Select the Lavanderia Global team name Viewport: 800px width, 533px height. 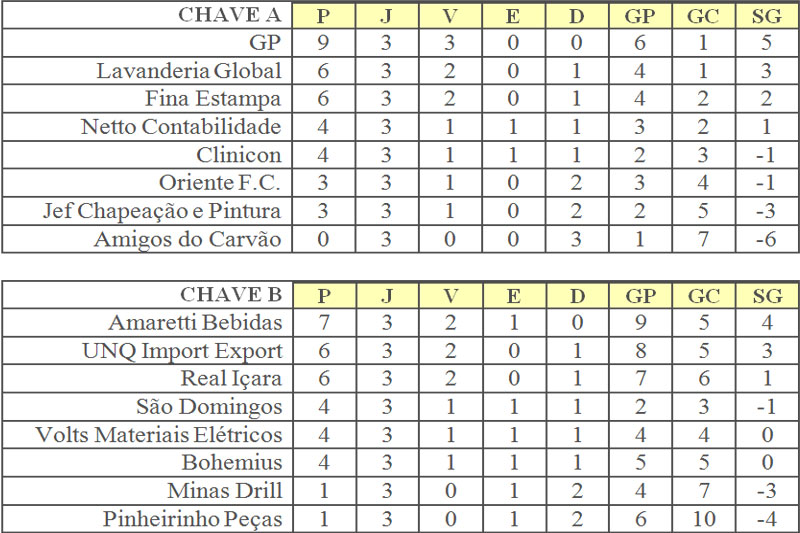point(189,71)
